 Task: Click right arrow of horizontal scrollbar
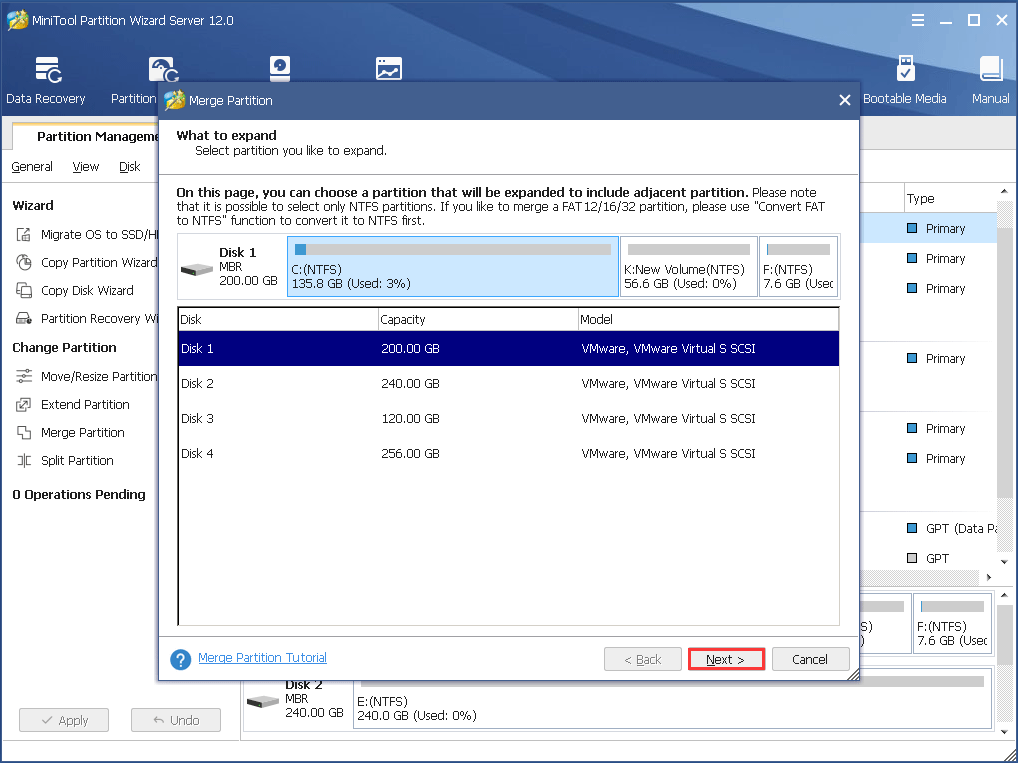988,577
